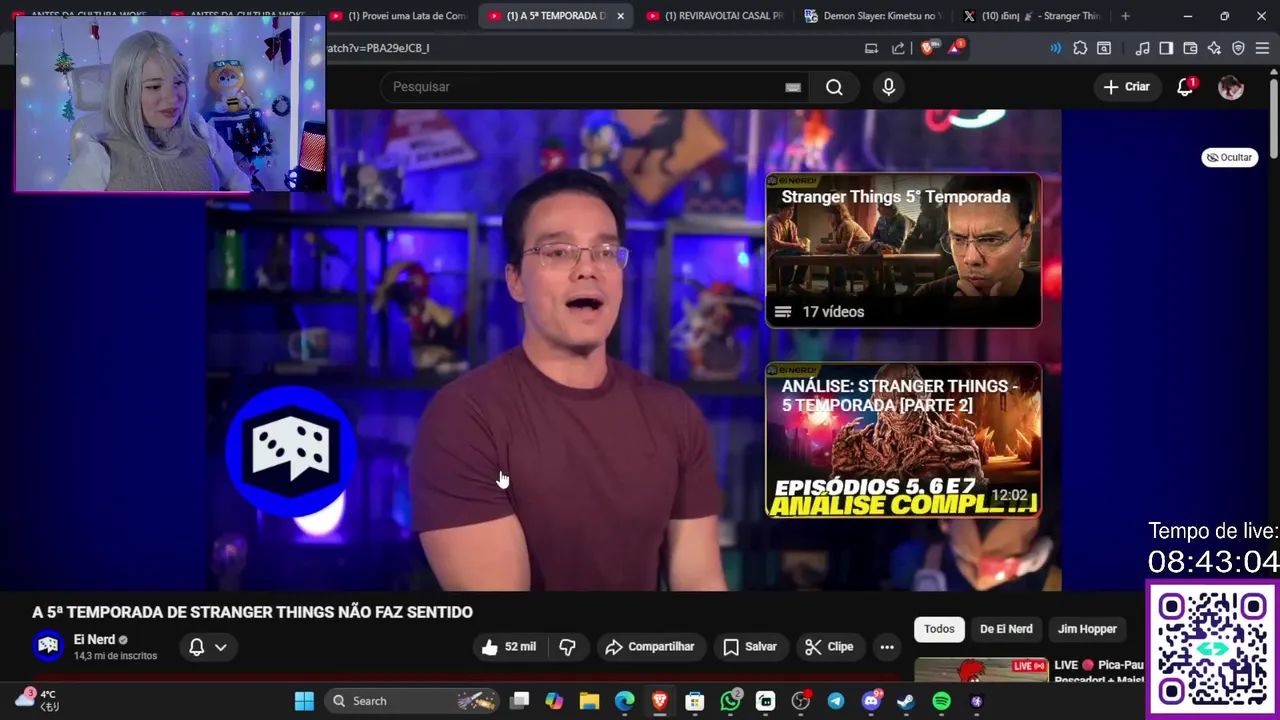This screenshot has width=1280, height=720.
Task: Switch to Provei uma Lata browser tab
Action: pyautogui.click(x=398, y=16)
